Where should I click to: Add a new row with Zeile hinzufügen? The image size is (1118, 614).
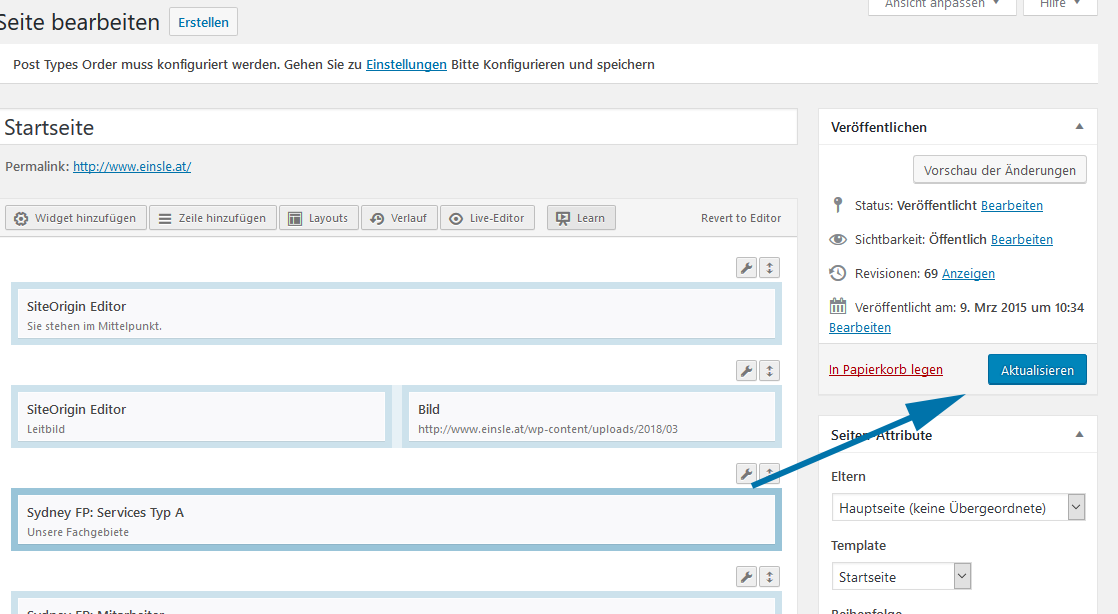212,218
